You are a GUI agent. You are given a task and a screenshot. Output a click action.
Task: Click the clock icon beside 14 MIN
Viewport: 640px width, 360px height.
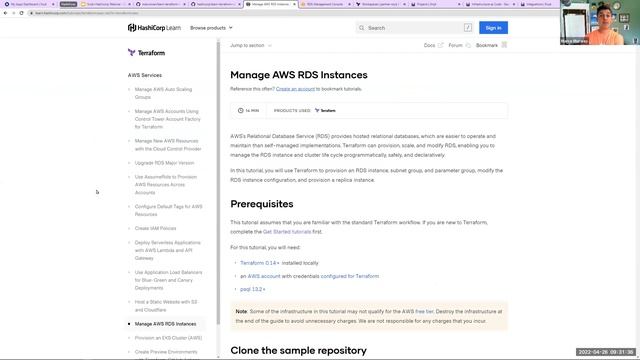point(240,111)
